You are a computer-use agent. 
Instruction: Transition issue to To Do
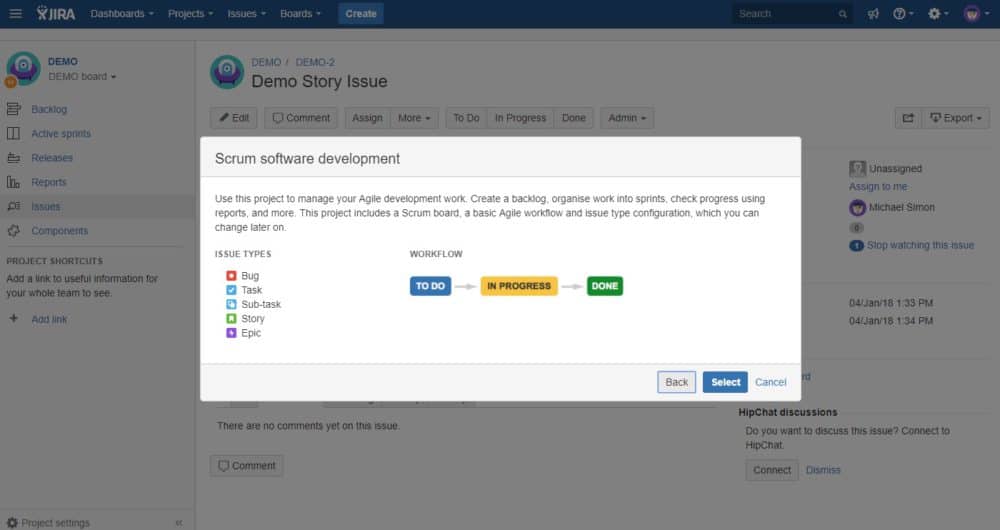(x=466, y=118)
